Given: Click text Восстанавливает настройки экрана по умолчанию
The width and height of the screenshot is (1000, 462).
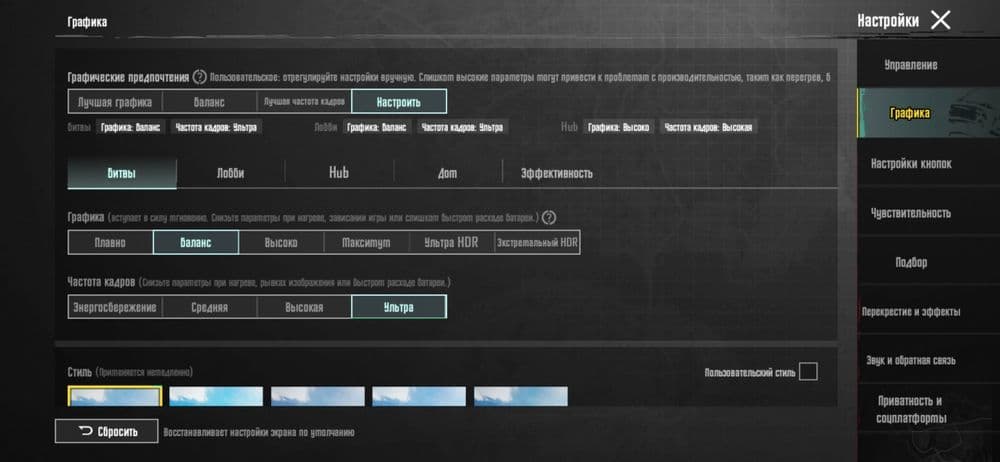Looking at the screenshot, I should (259, 433).
